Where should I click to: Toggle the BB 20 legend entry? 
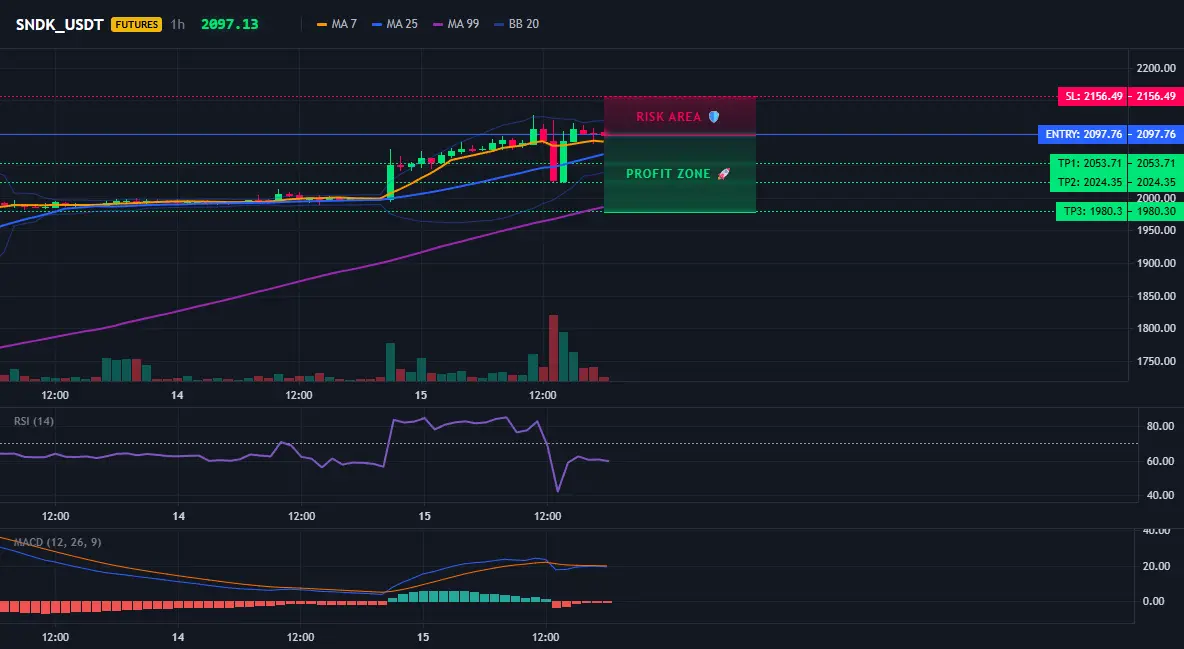point(516,24)
